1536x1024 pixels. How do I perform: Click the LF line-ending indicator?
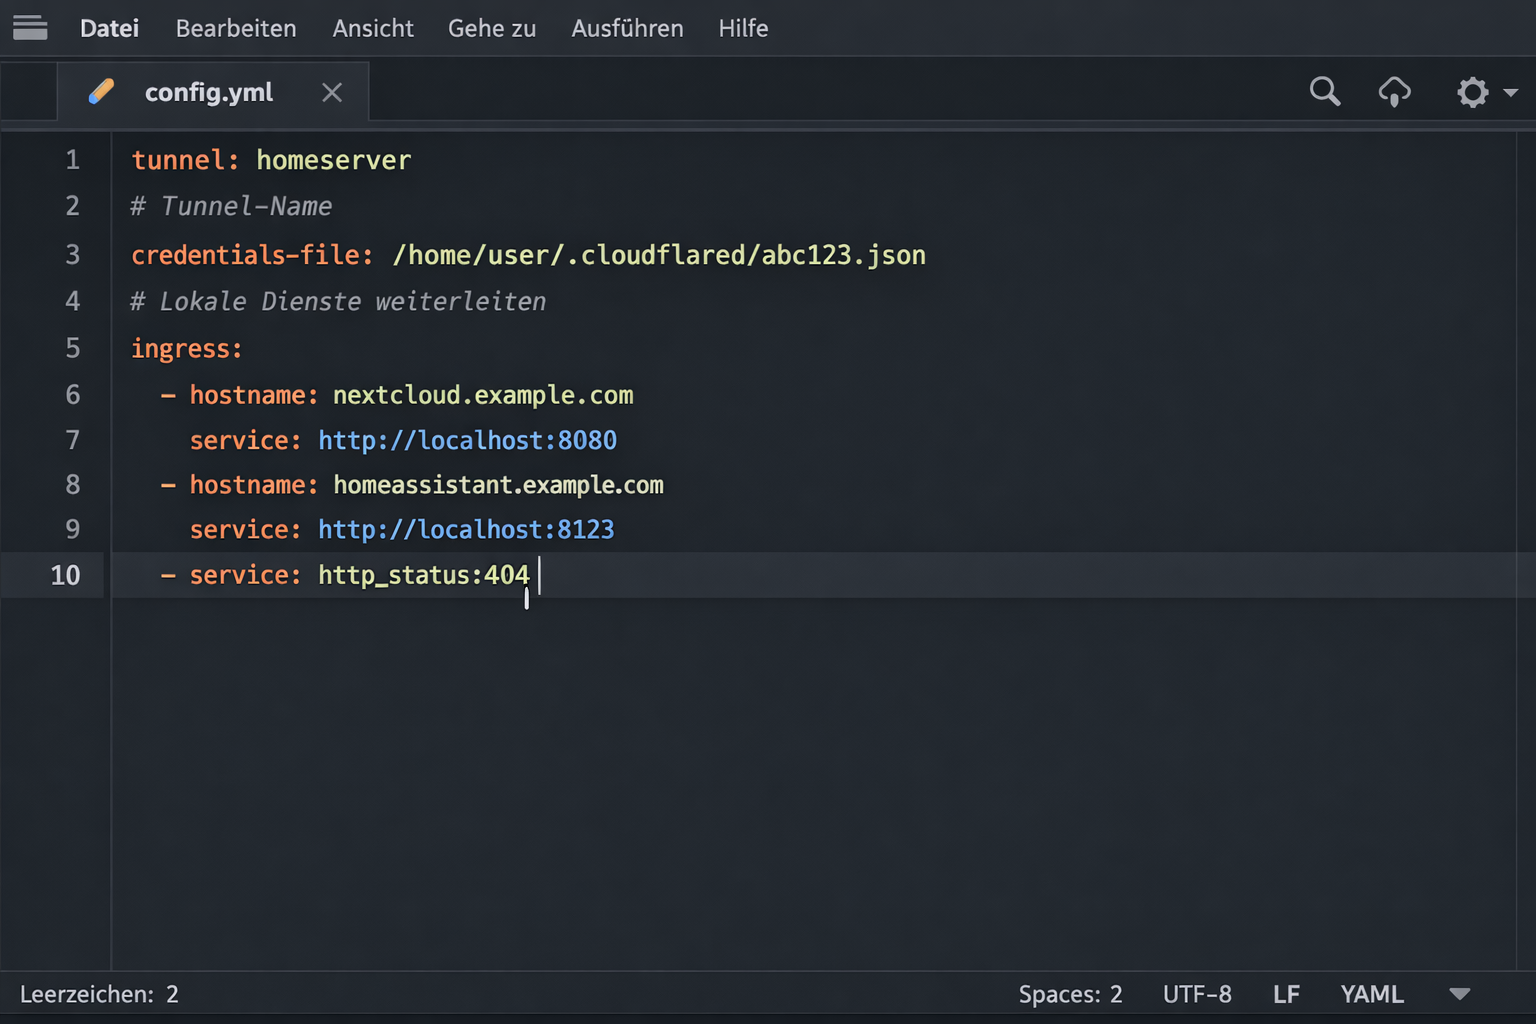(x=1286, y=993)
